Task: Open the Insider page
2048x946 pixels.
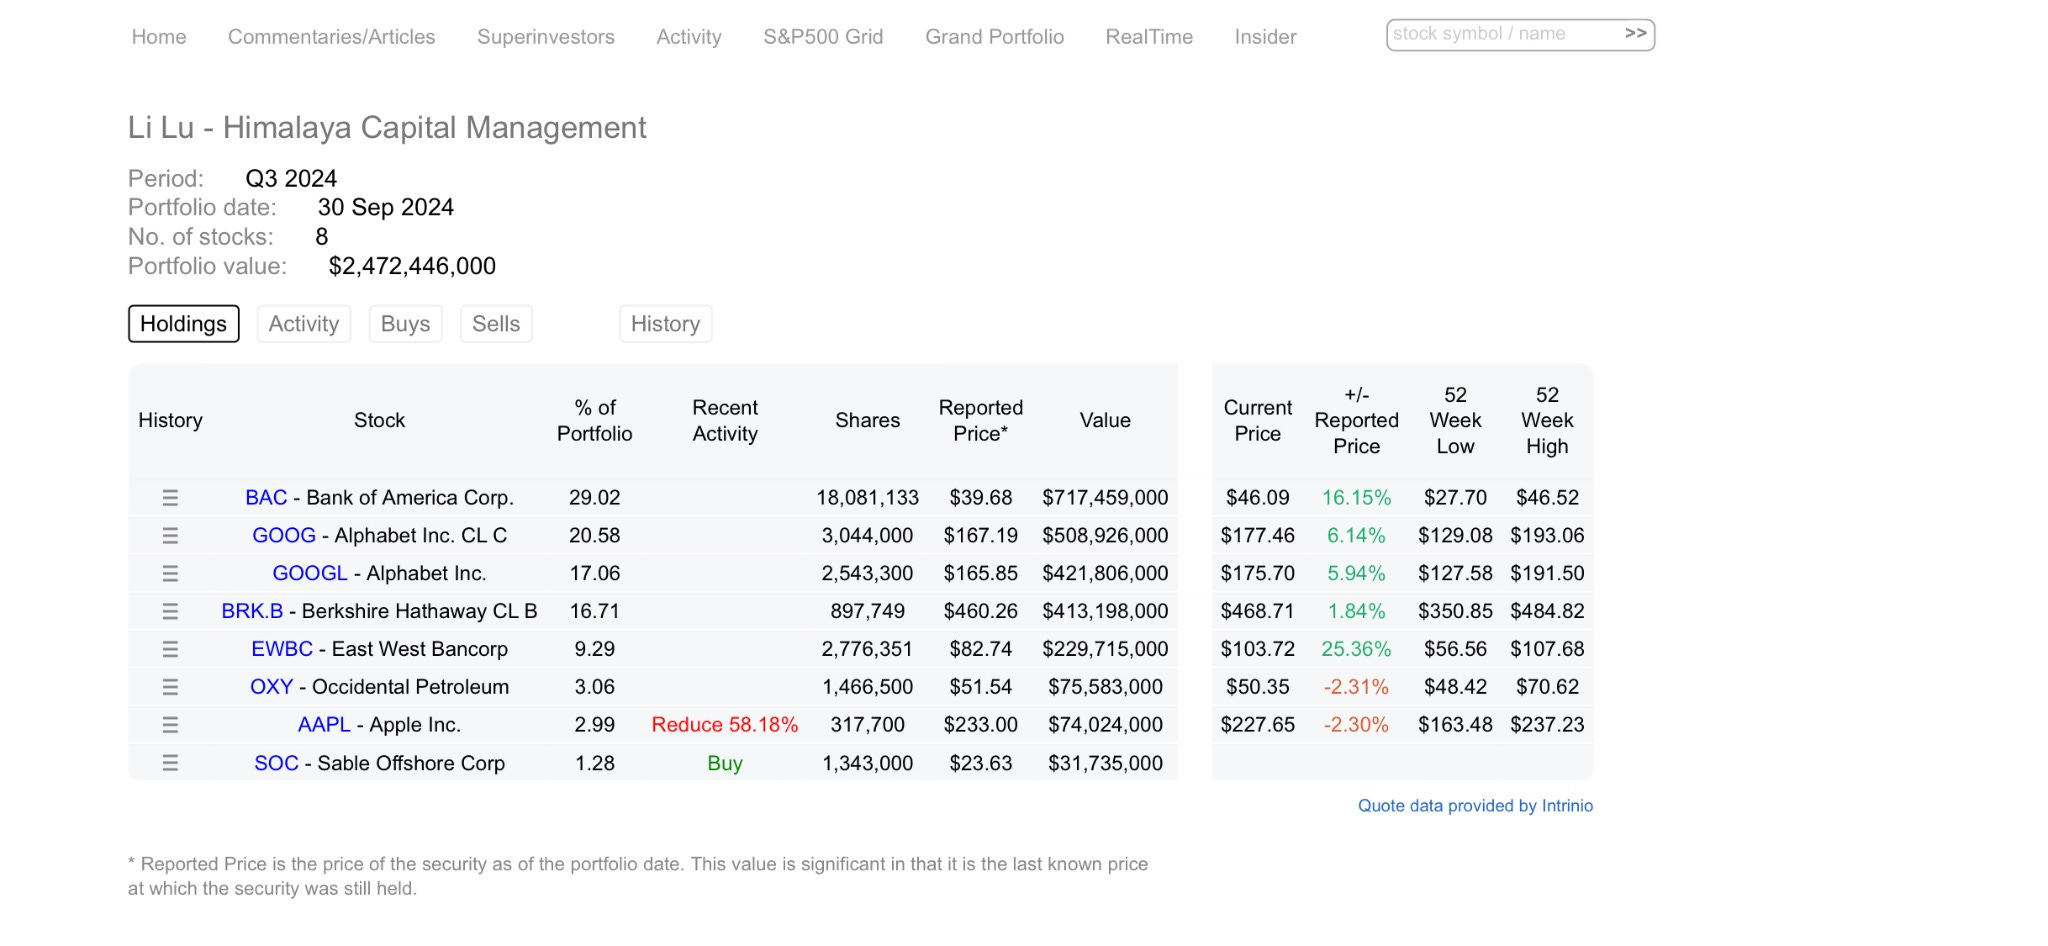Action: click(1265, 37)
